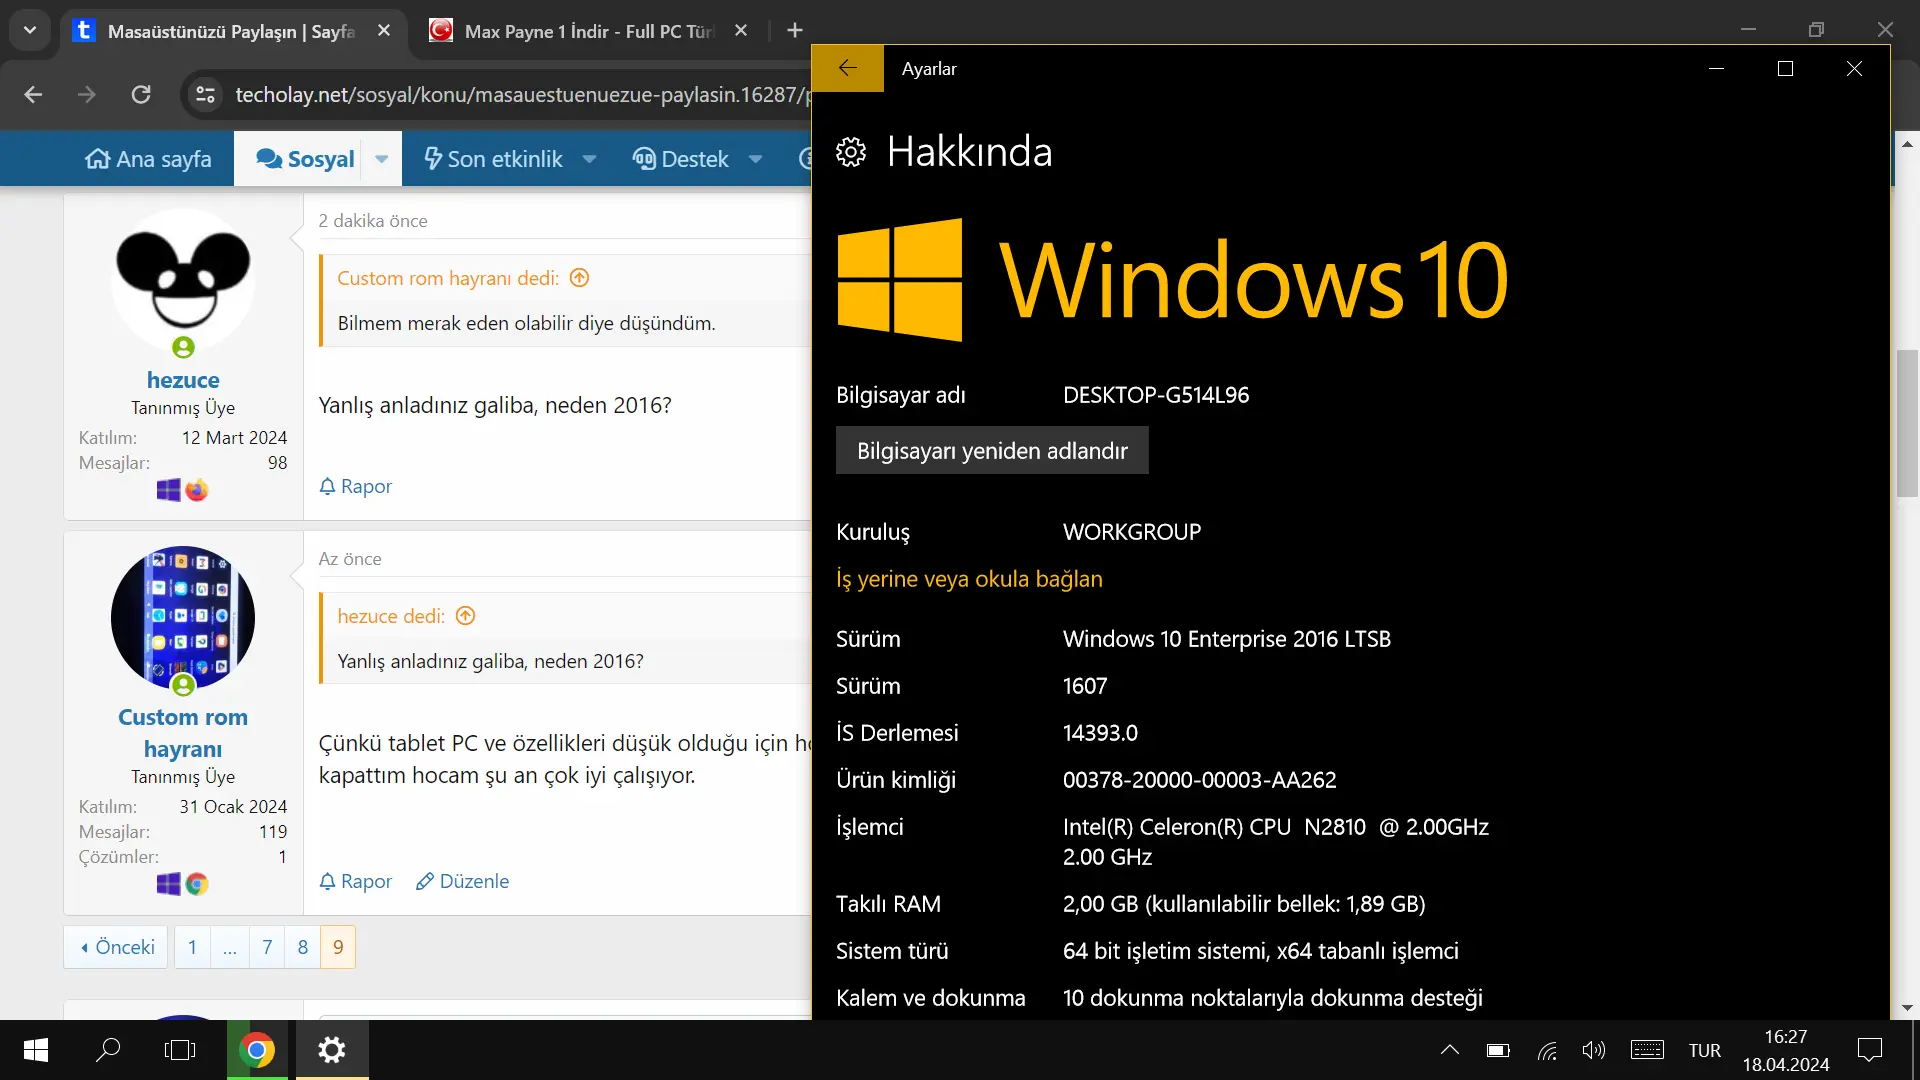Expand the Sosyal dropdown arrow
1920x1080 pixels.
point(382,159)
